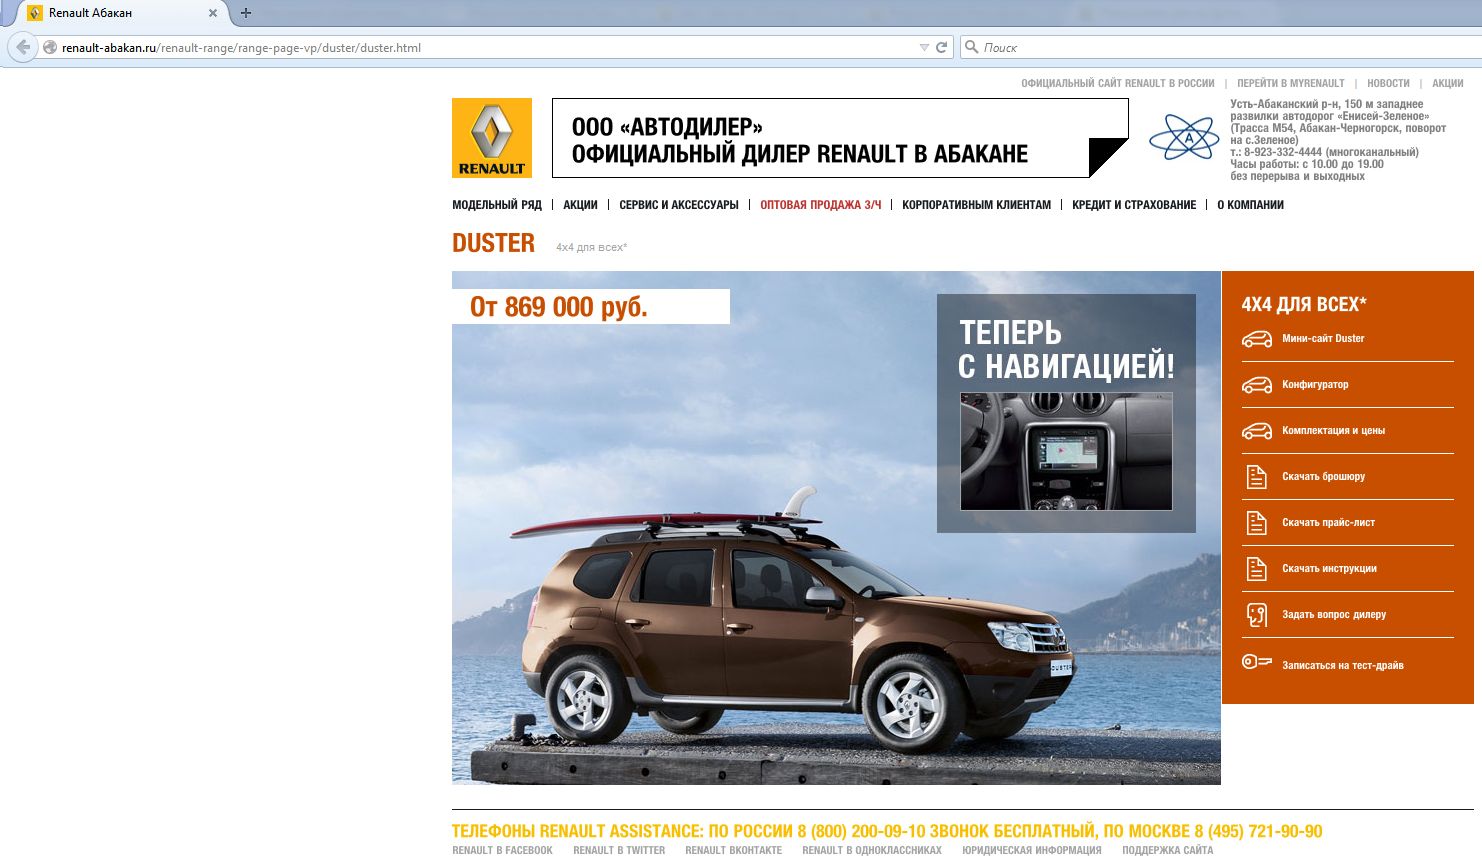Open the Модельный ряд menu
Viewport: 1482px width, 862px height.
point(497,205)
